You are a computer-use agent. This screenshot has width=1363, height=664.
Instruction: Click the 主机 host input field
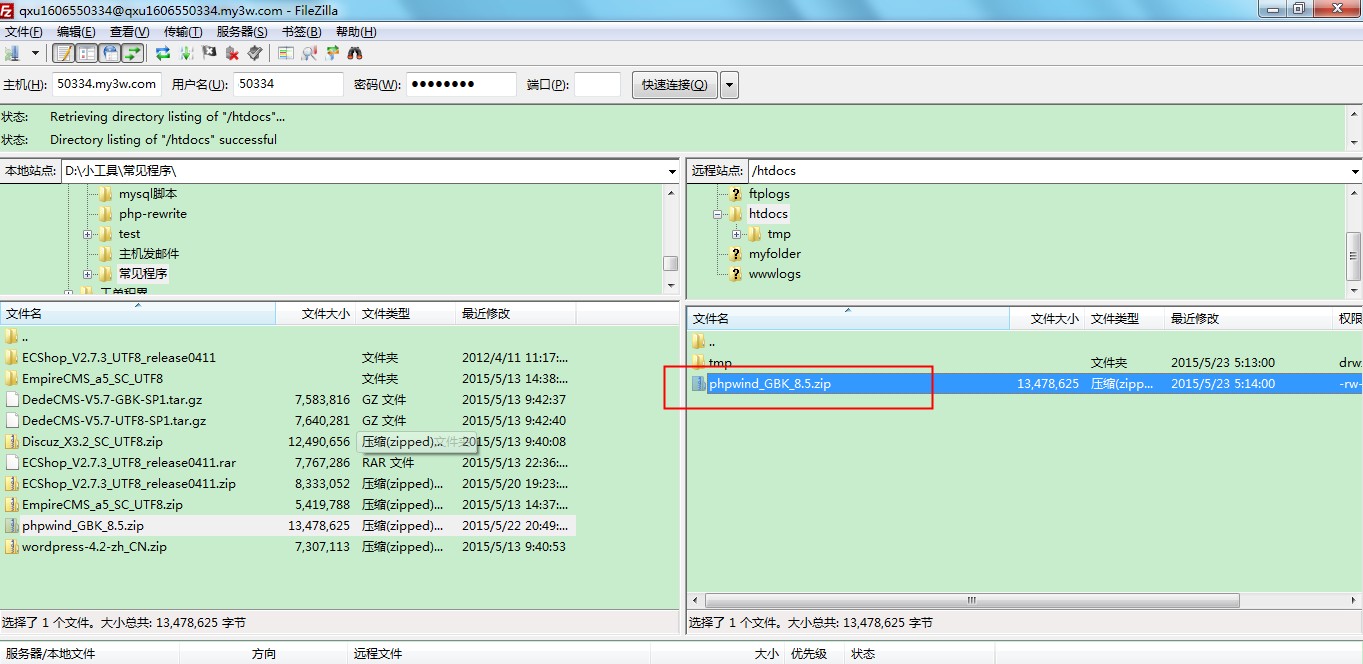point(107,84)
